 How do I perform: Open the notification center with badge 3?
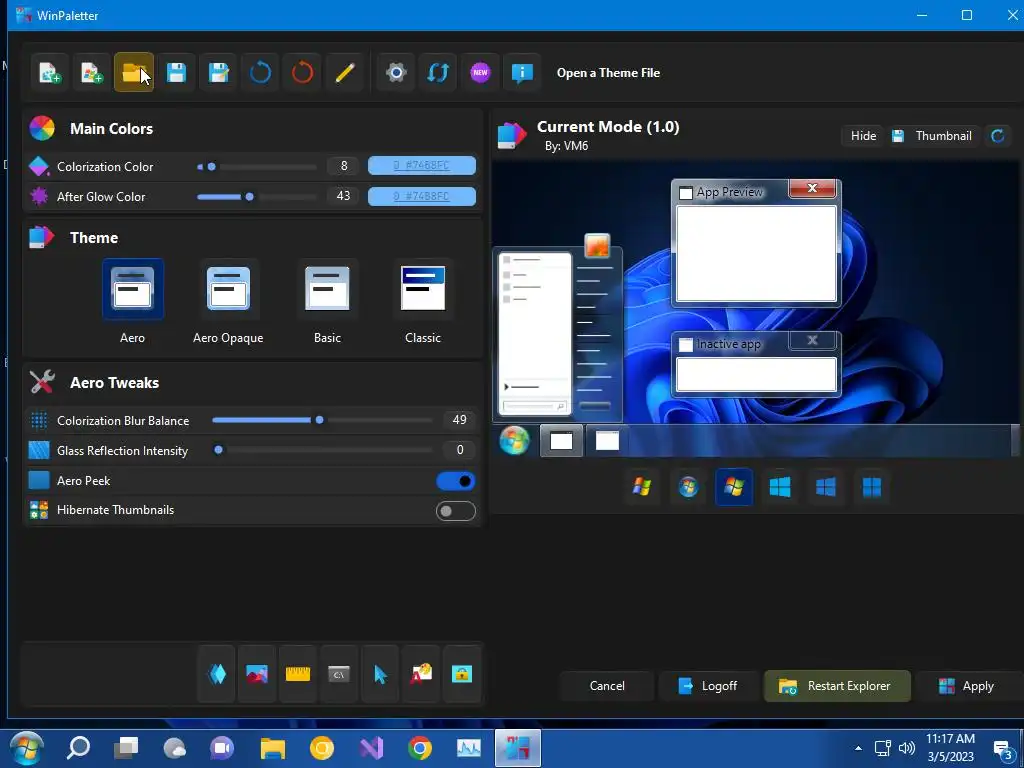1002,748
